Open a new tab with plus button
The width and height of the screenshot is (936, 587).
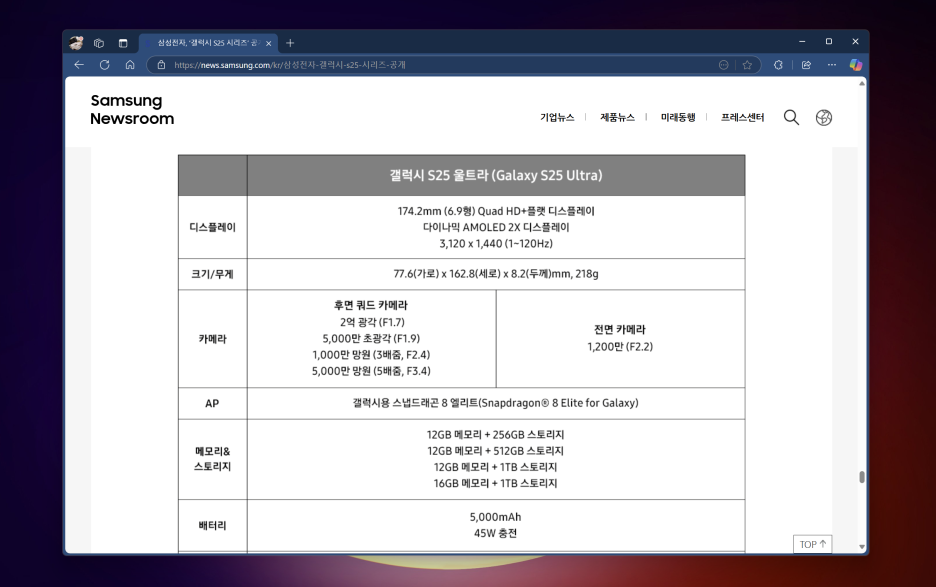pyautogui.click(x=290, y=43)
